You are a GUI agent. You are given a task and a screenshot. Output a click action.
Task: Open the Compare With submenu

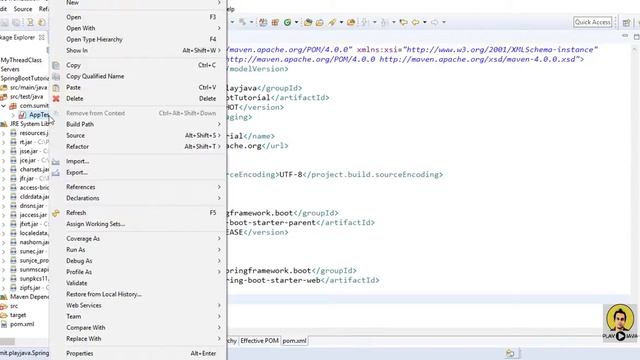click(138, 327)
